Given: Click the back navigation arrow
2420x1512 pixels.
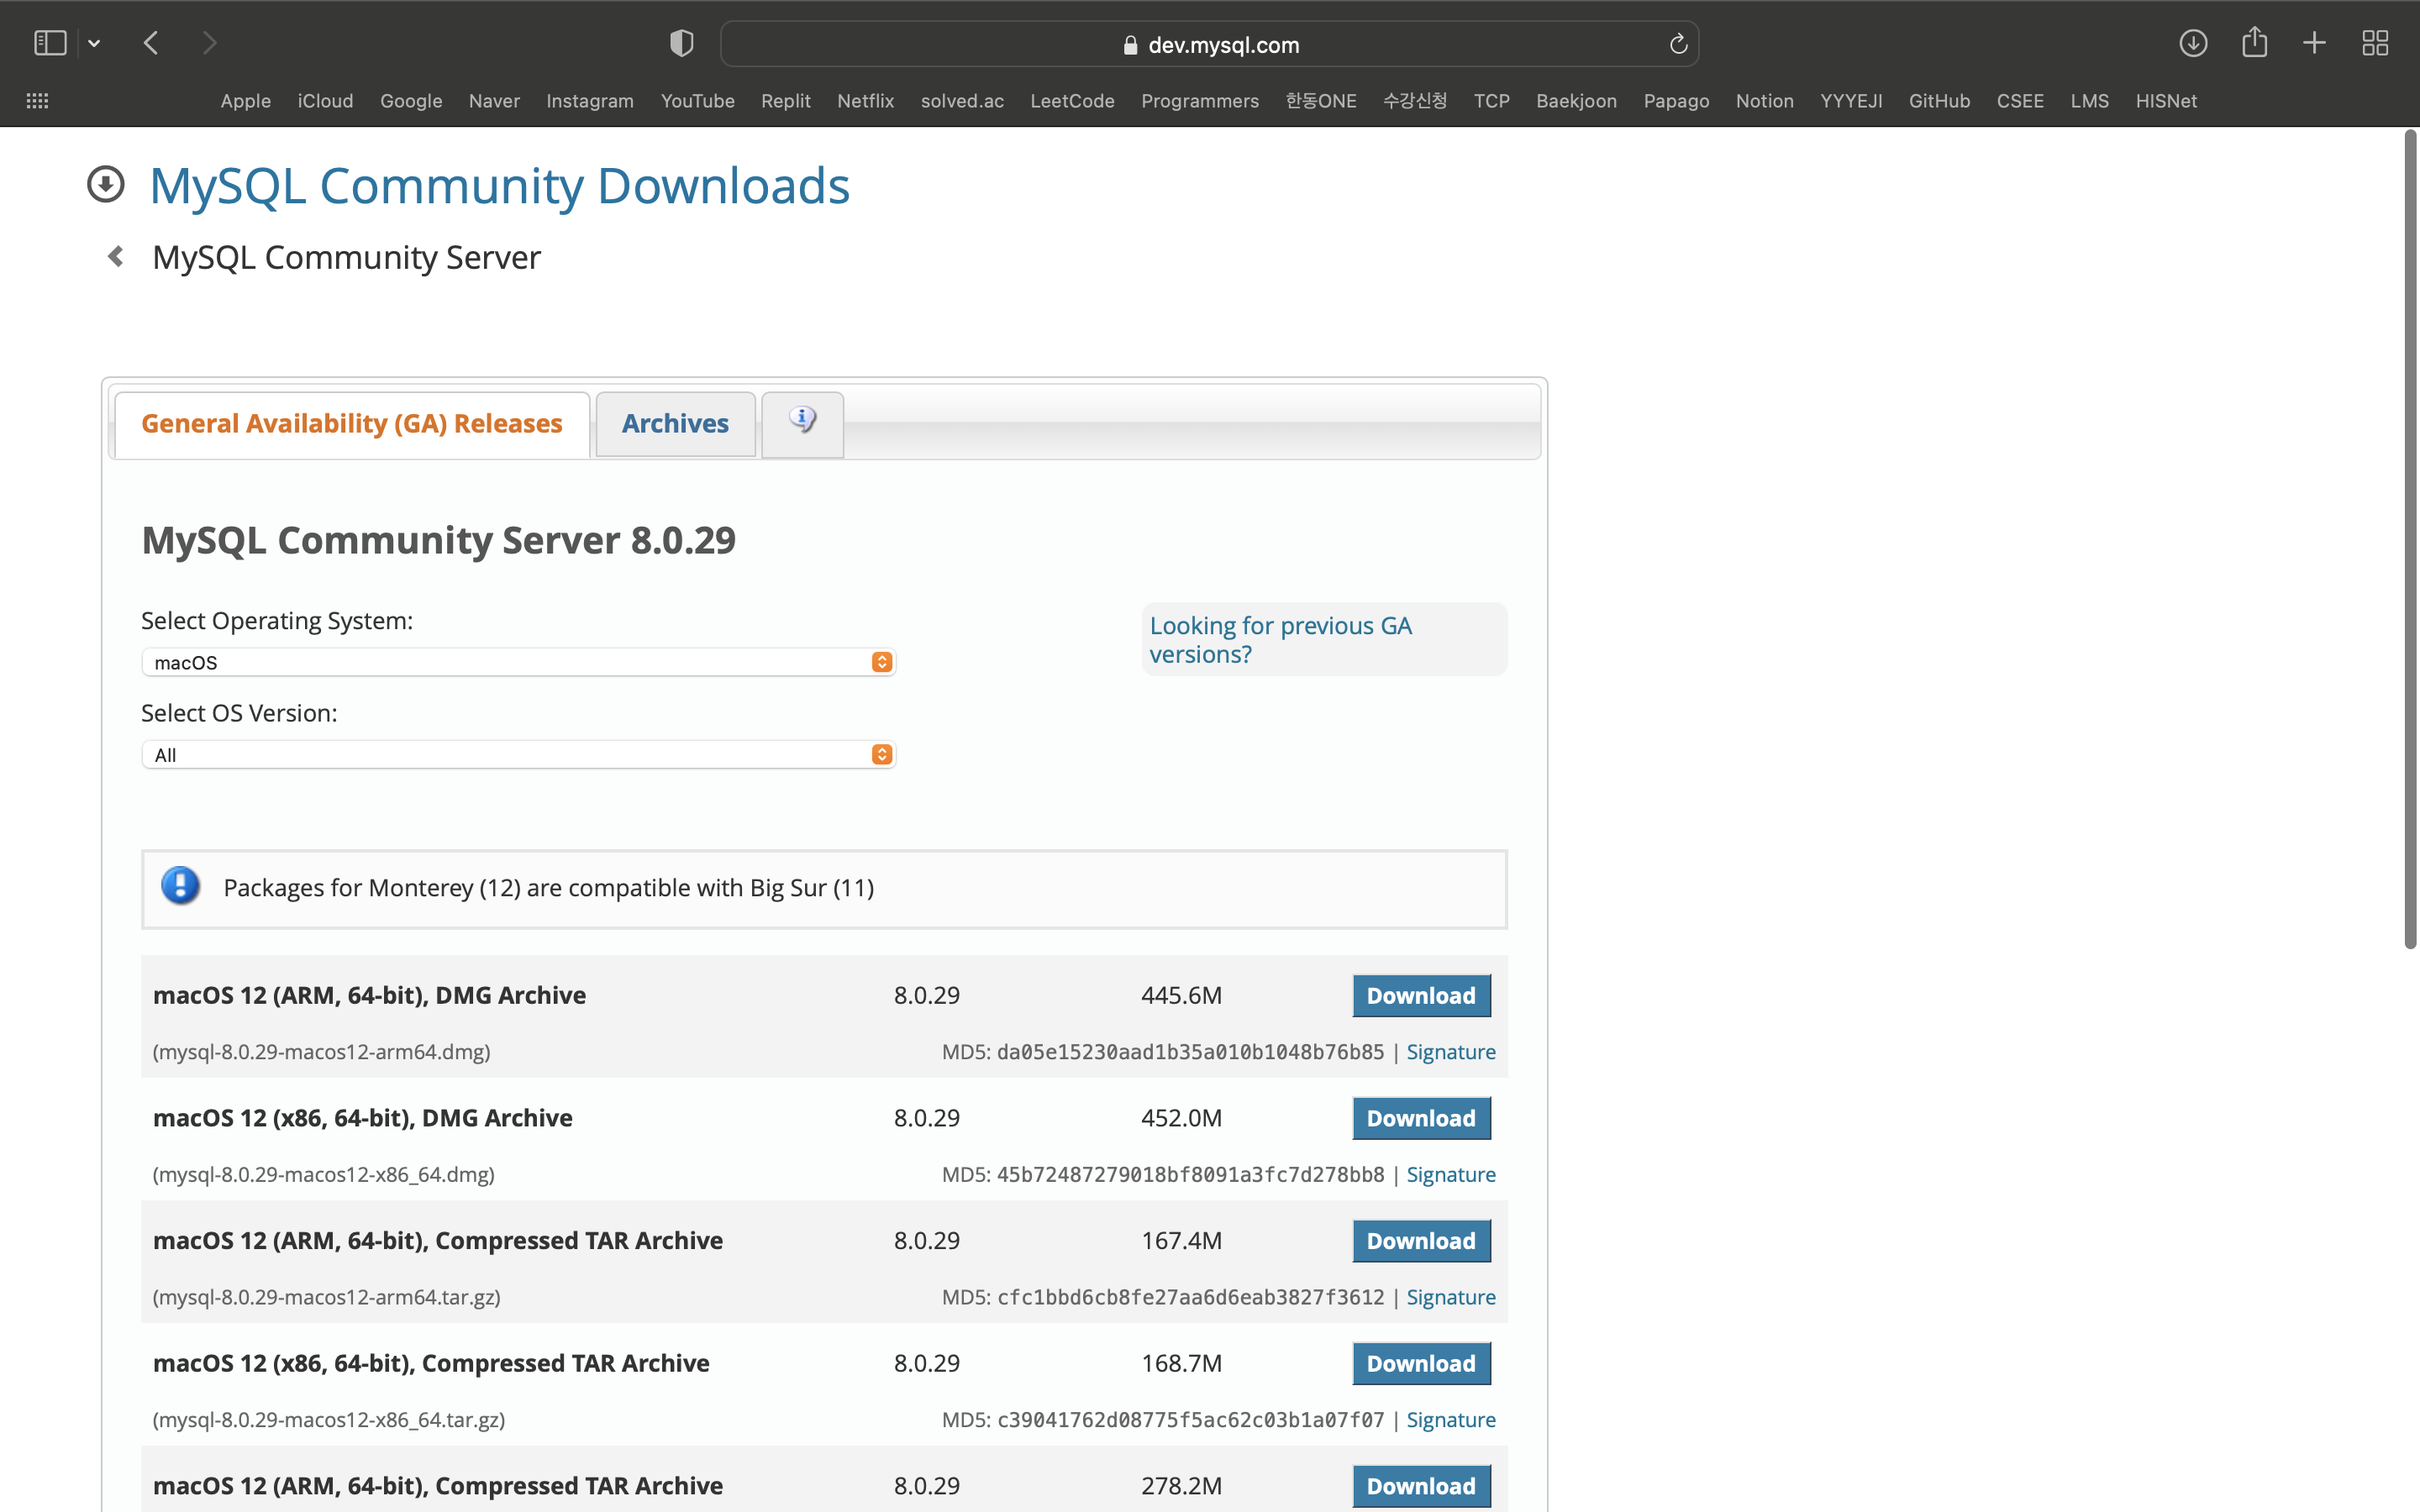Looking at the screenshot, I should click(x=152, y=43).
